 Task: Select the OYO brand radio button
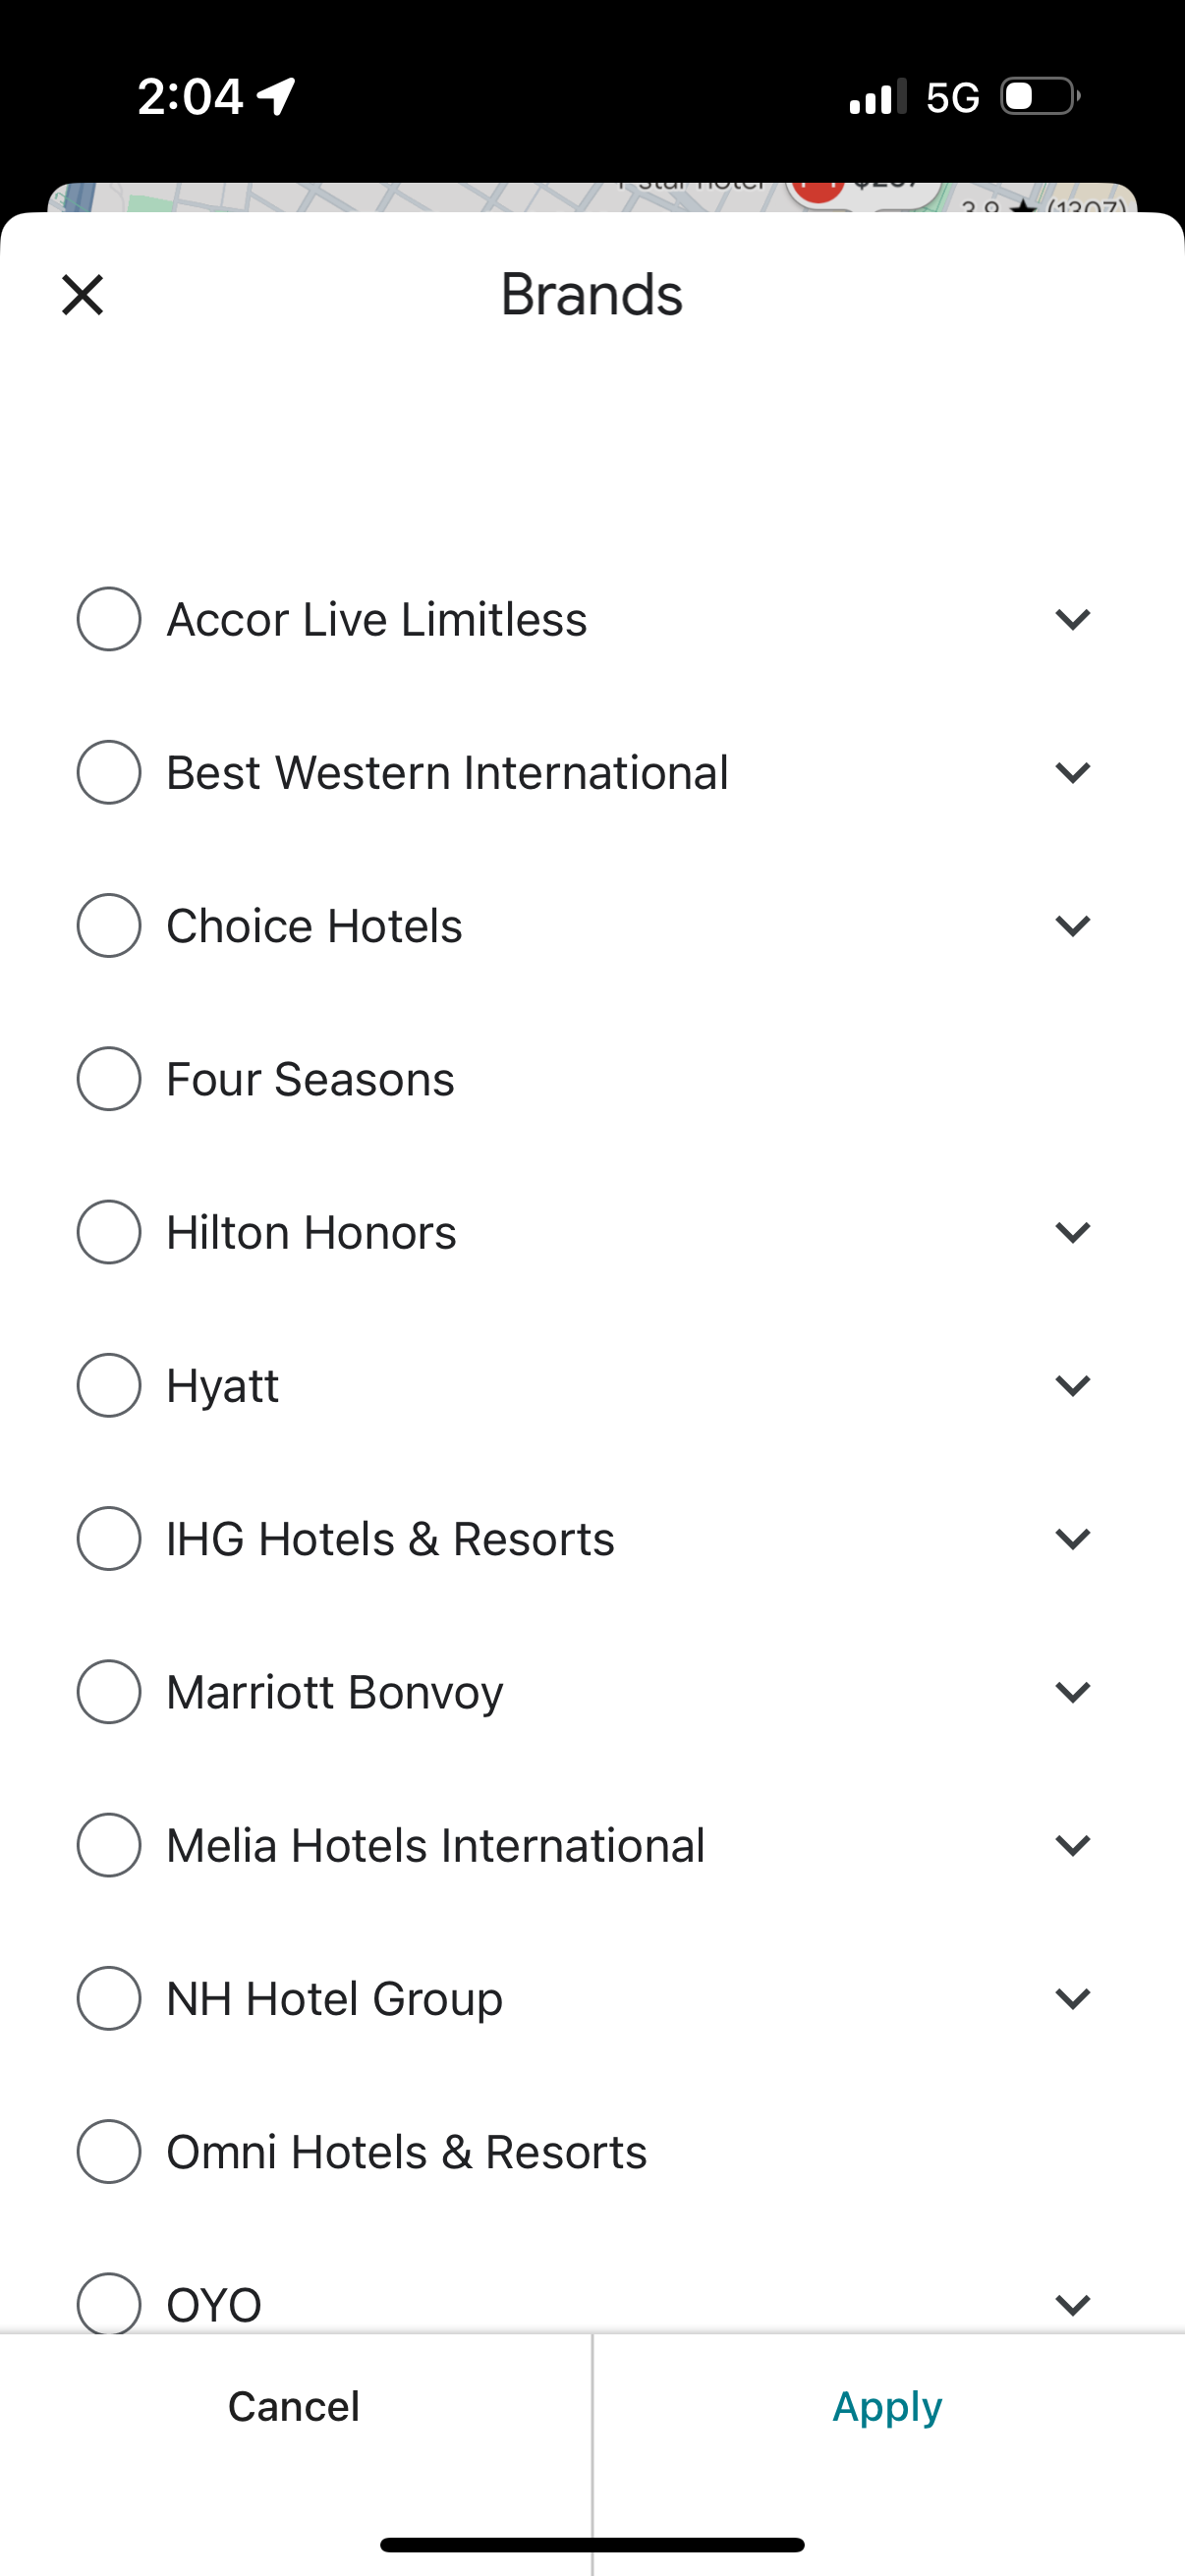(109, 2303)
